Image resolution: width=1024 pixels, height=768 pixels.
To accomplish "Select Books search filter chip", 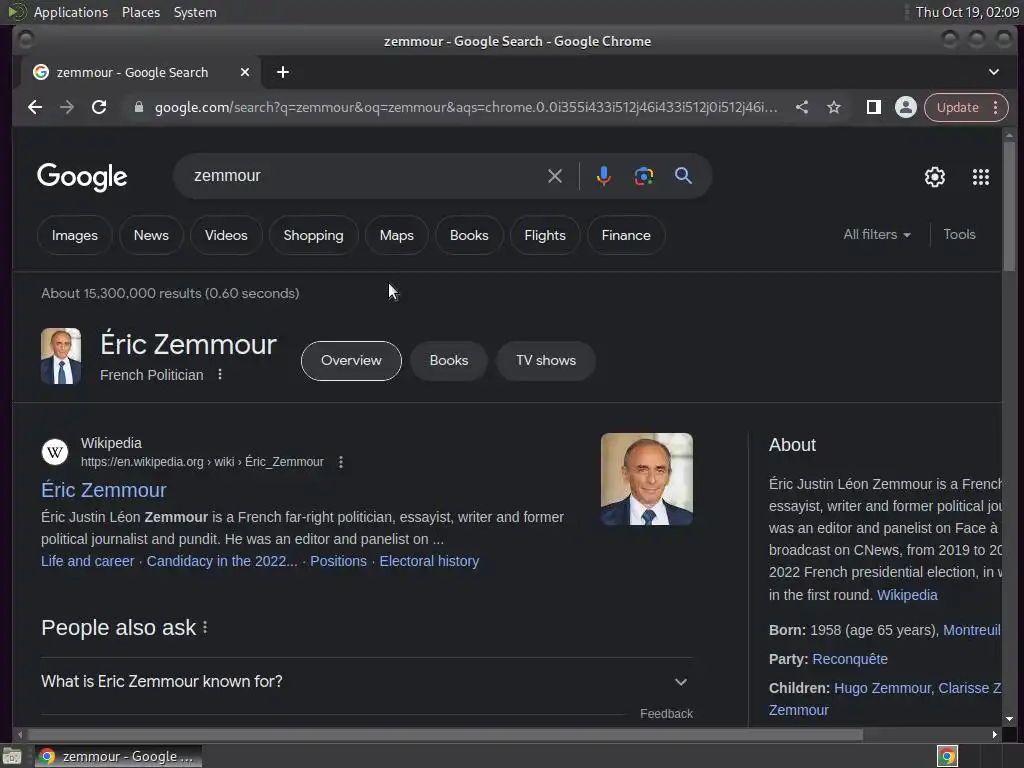I will 469,235.
